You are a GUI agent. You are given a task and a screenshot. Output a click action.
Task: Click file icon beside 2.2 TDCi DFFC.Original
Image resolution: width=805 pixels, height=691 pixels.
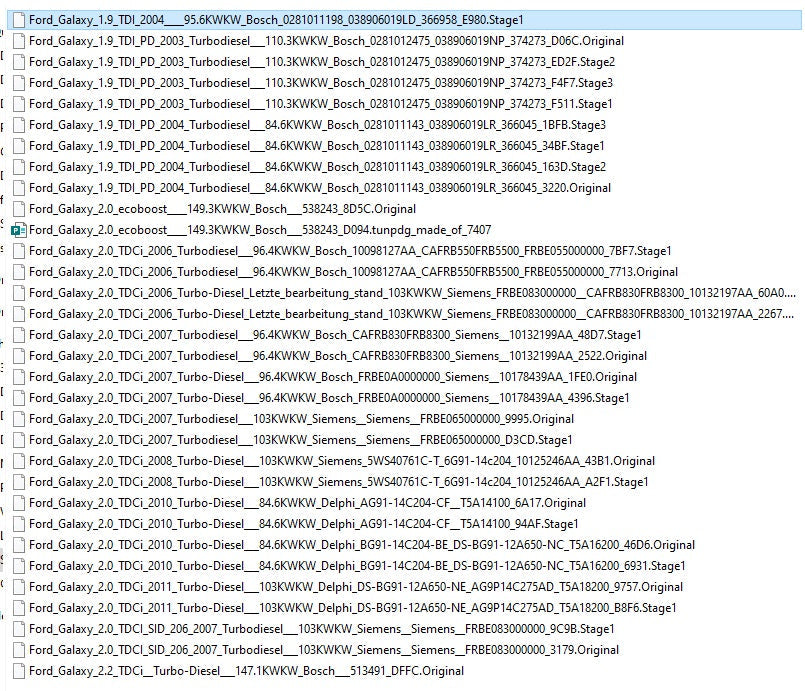pos(18,671)
